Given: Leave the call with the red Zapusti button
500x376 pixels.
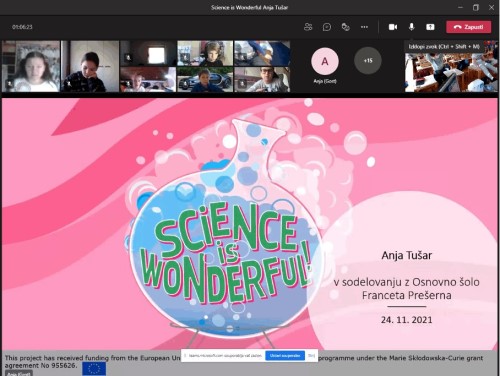Looking at the screenshot, I should (x=469, y=27).
